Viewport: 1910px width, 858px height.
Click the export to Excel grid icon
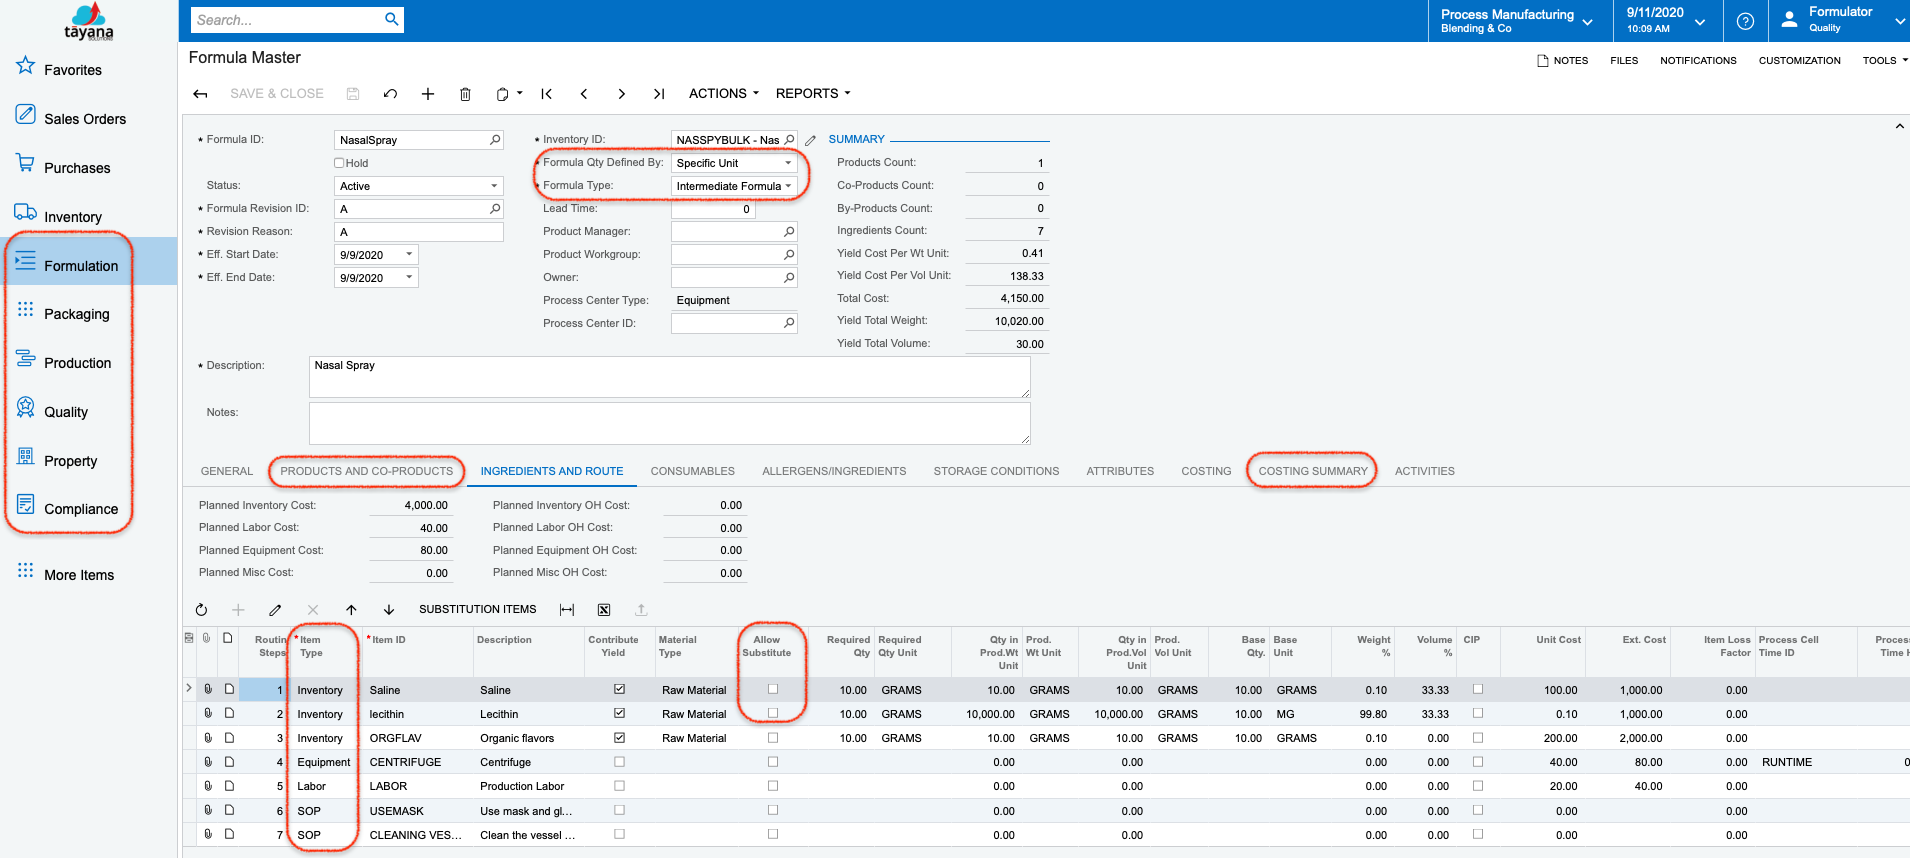click(x=604, y=610)
